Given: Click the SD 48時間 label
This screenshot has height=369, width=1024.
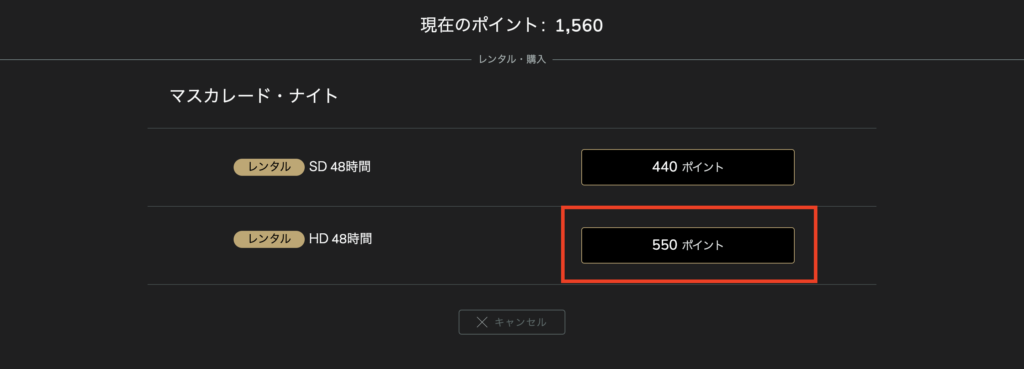Looking at the screenshot, I should pyautogui.click(x=340, y=167).
